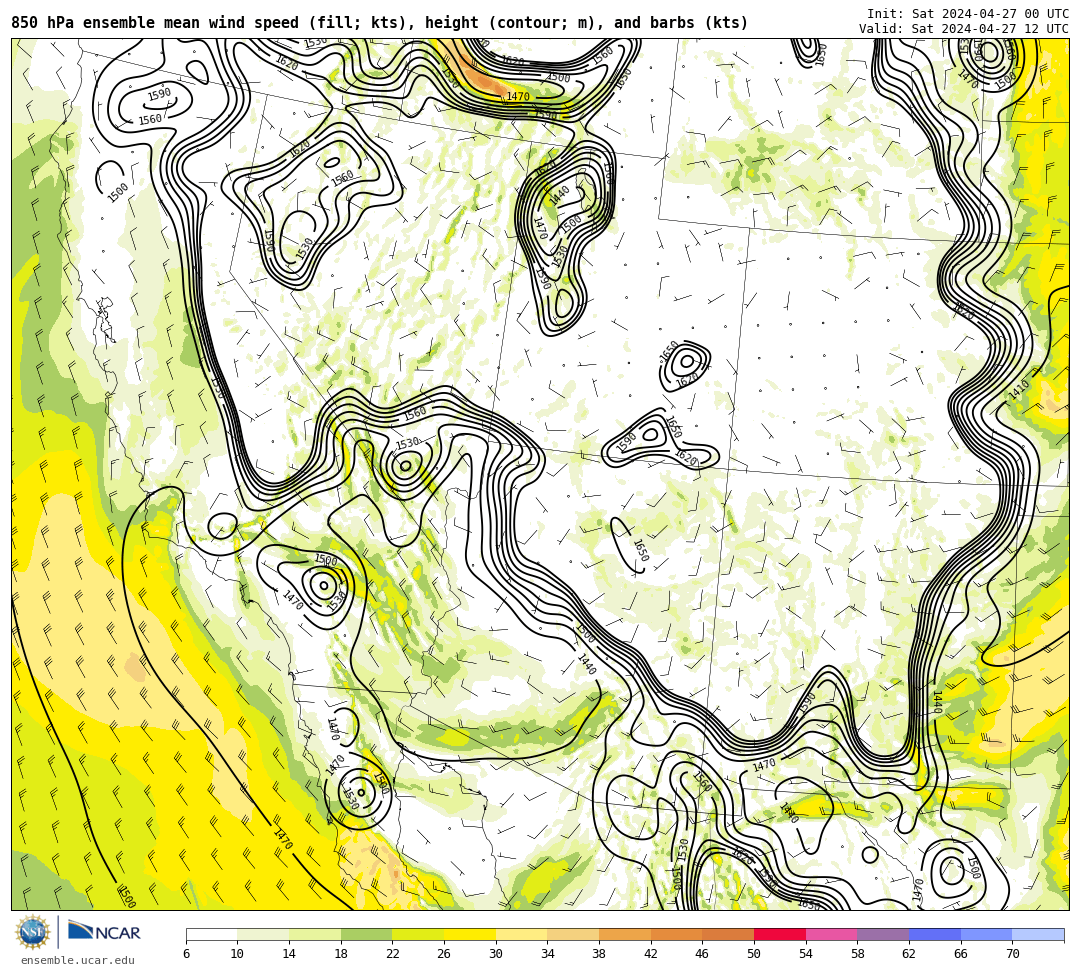Pick the orange 38–42 kts colorbar segment
The width and height of the screenshot is (1080, 973).
pyautogui.click(x=625, y=934)
